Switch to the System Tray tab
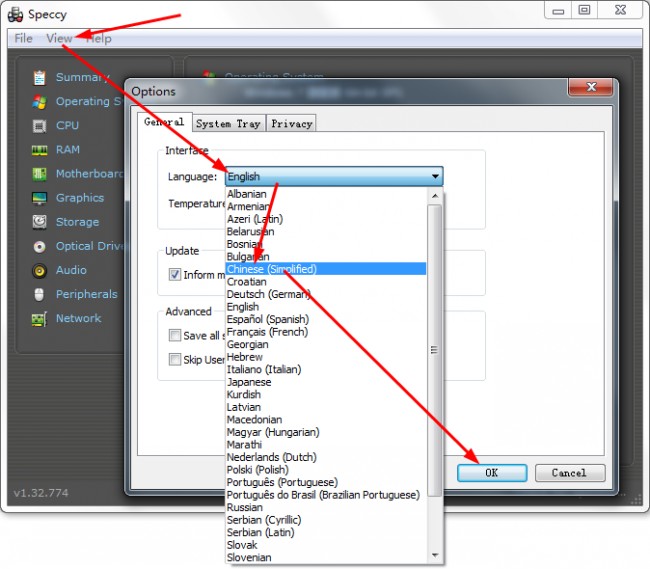650x569 pixels. [228, 123]
